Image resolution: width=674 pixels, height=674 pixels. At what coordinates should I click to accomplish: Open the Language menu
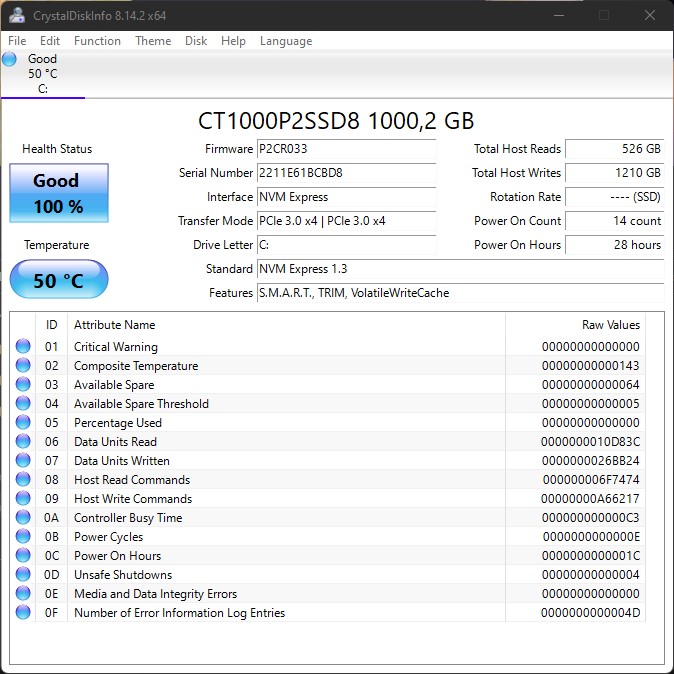point(286,41)
